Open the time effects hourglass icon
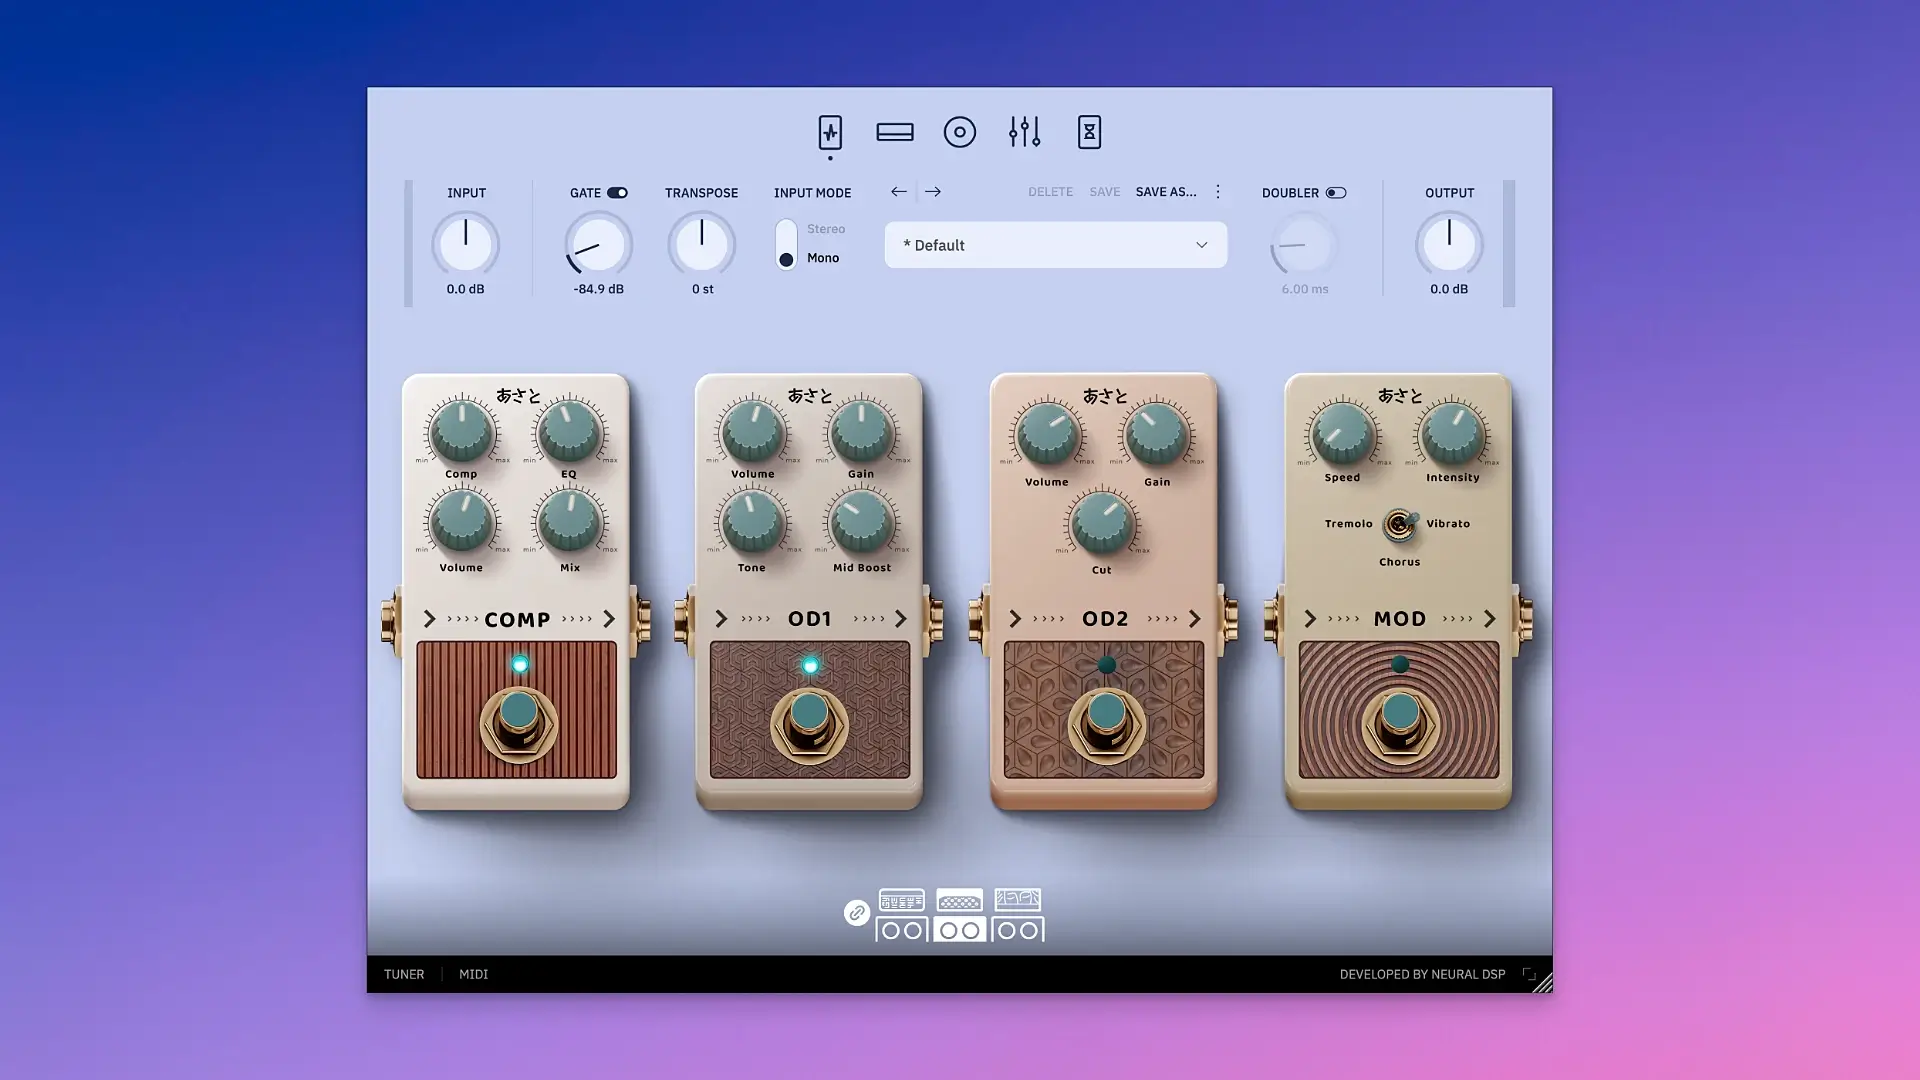The image size is (1920, 1080). [1089, 132]
